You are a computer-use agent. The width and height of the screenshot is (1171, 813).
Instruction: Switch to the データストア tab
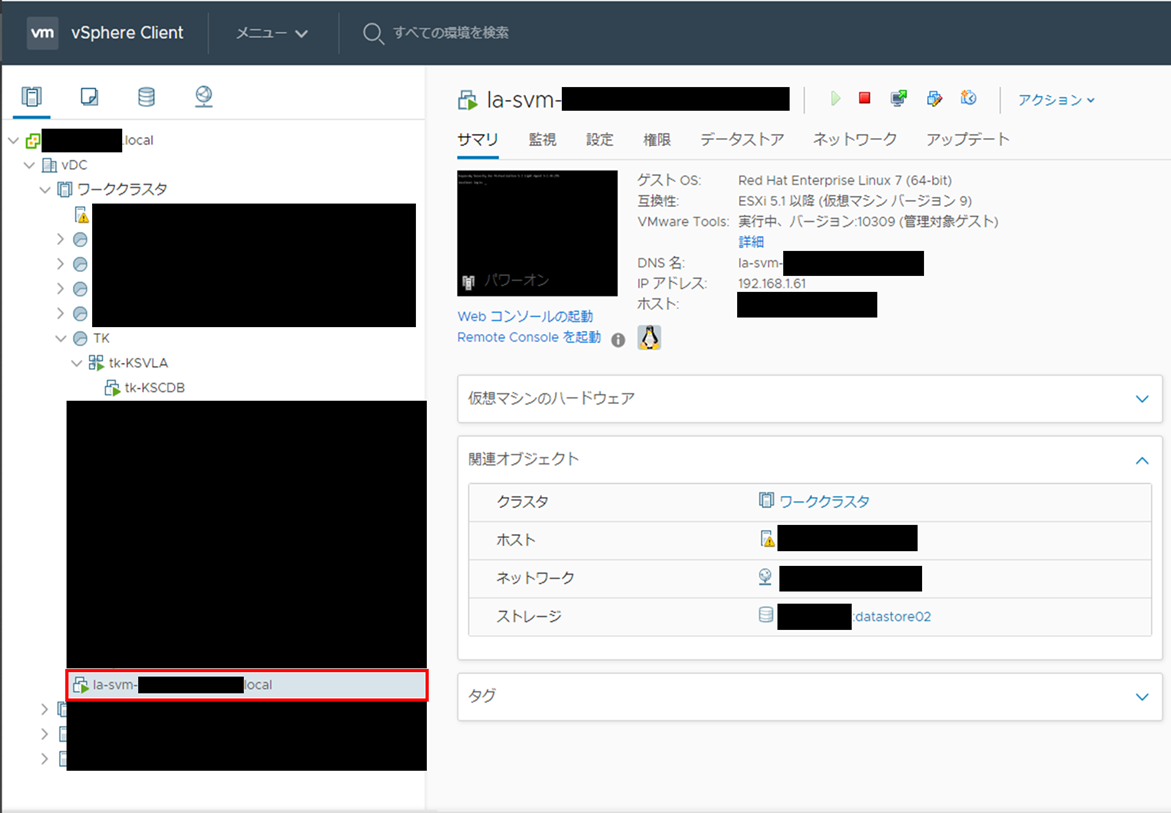pyautogui.click(x=742, y=140)
